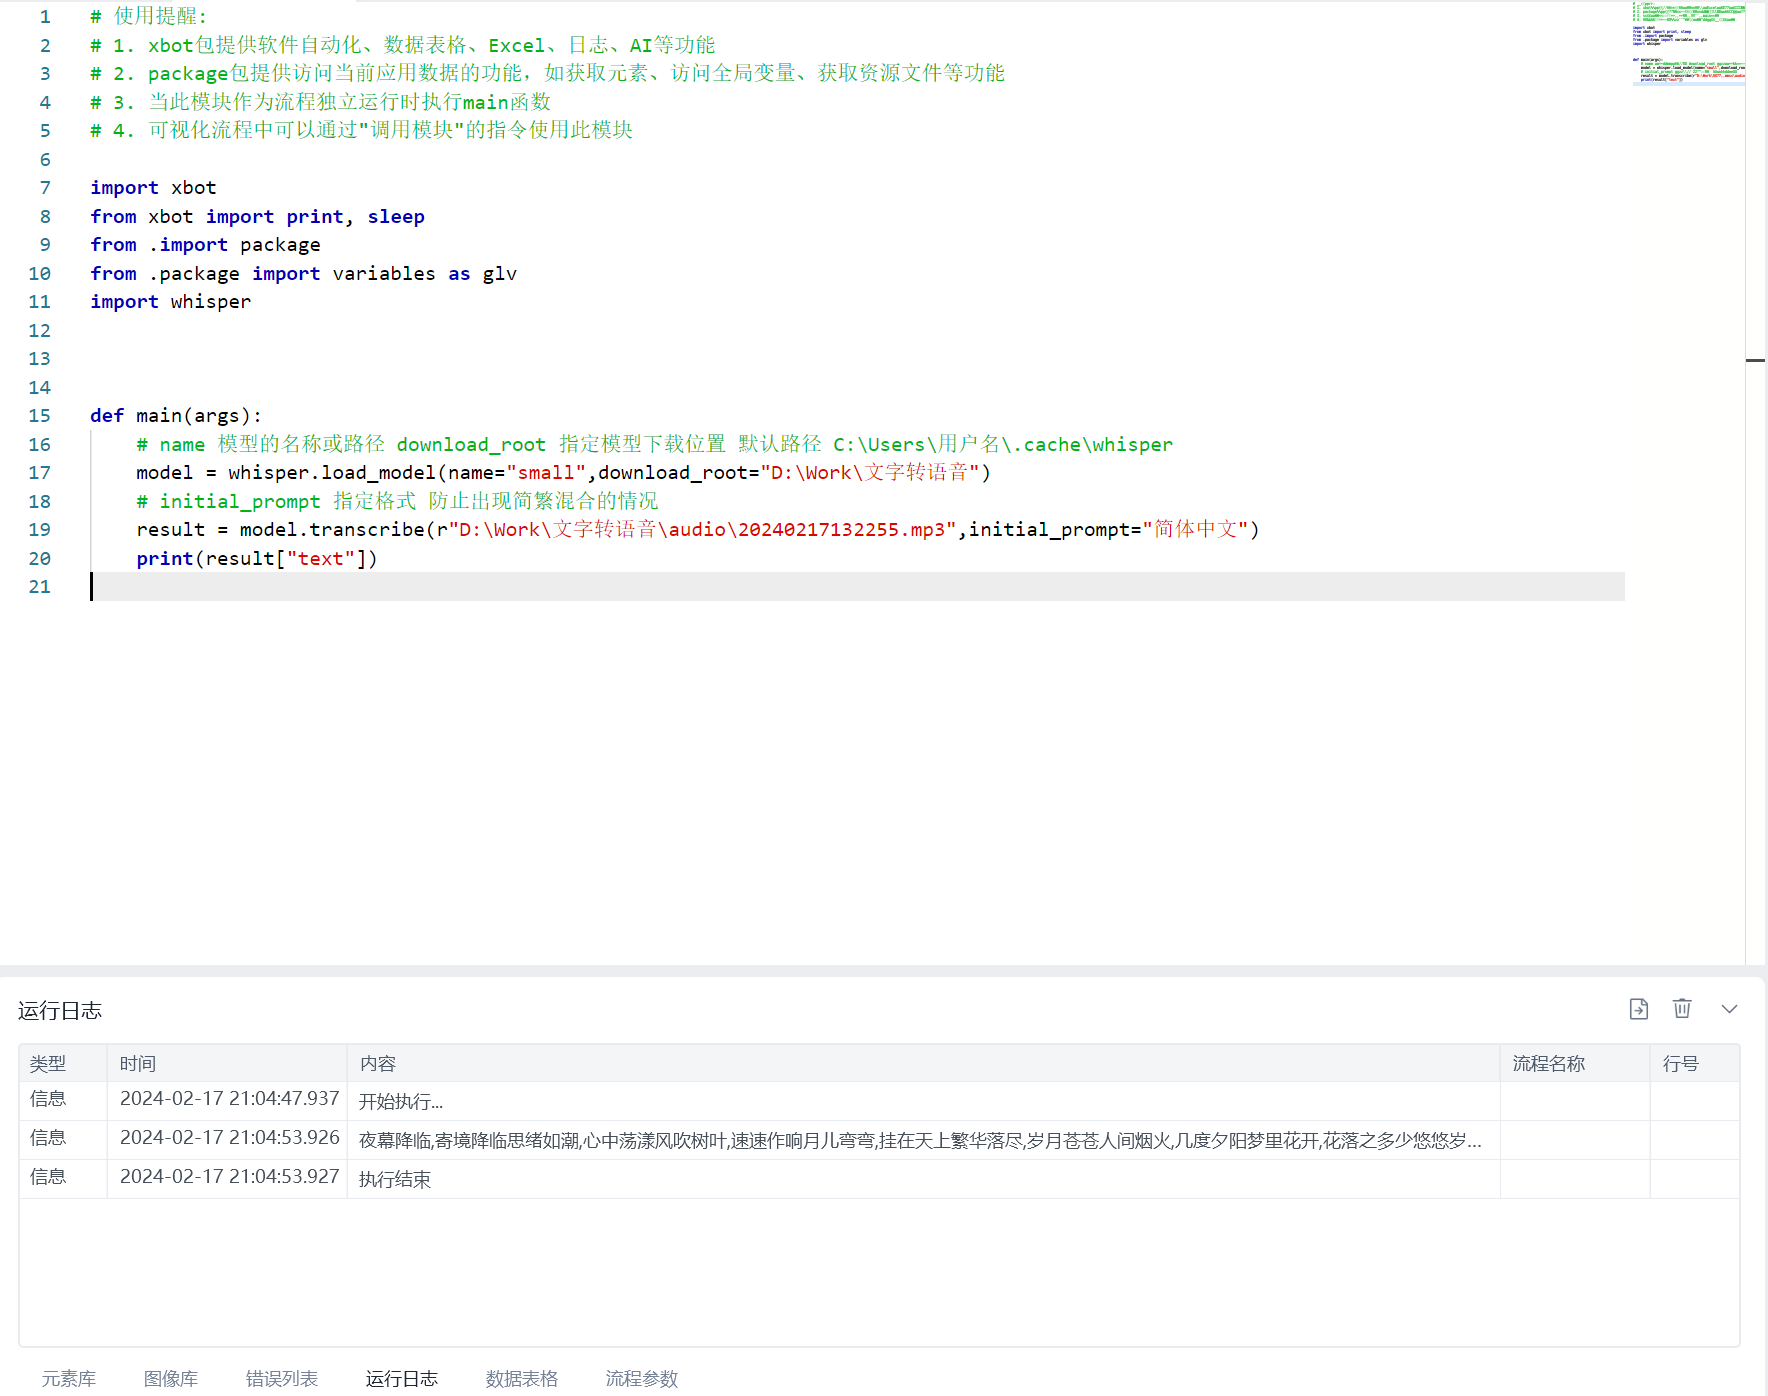Collapse the 运行日志 panel with chevron

(1729, 1009)
